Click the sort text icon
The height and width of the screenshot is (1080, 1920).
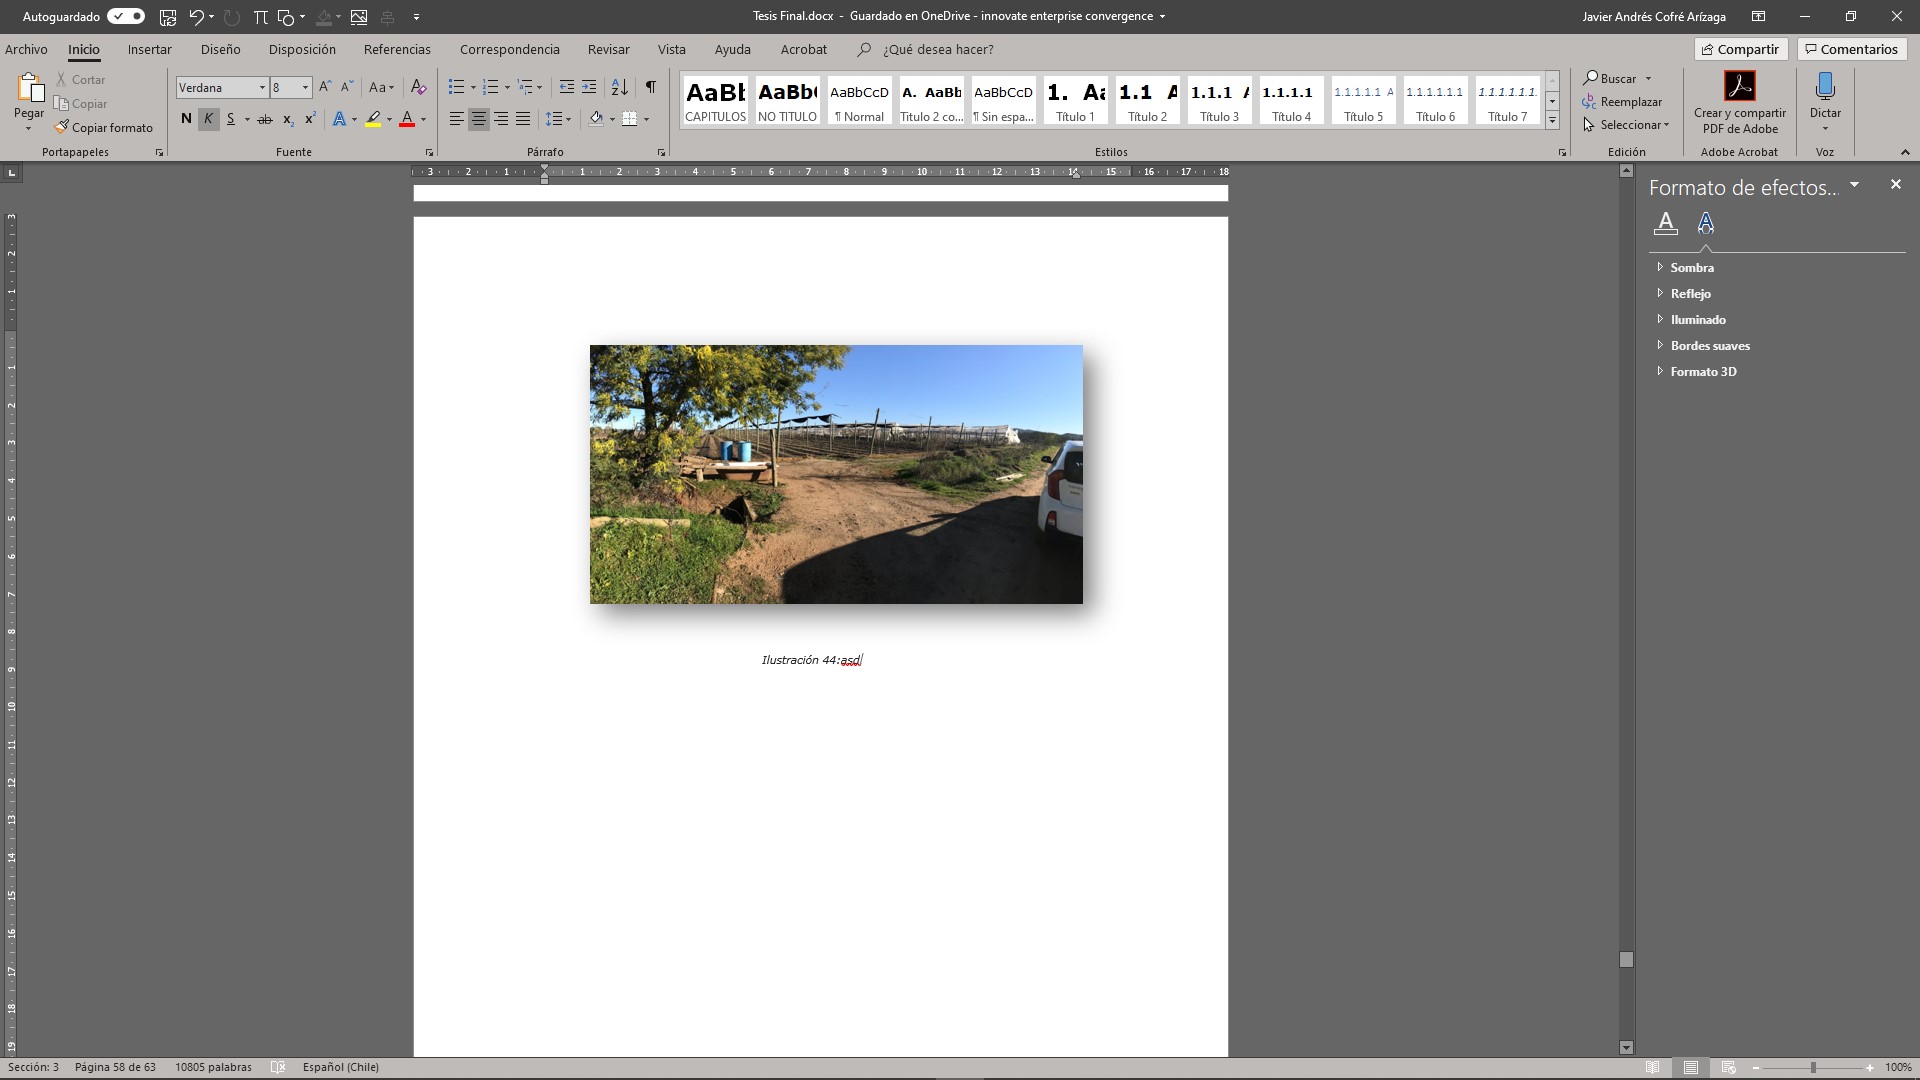pyautogui.click(x=619, y=87)
